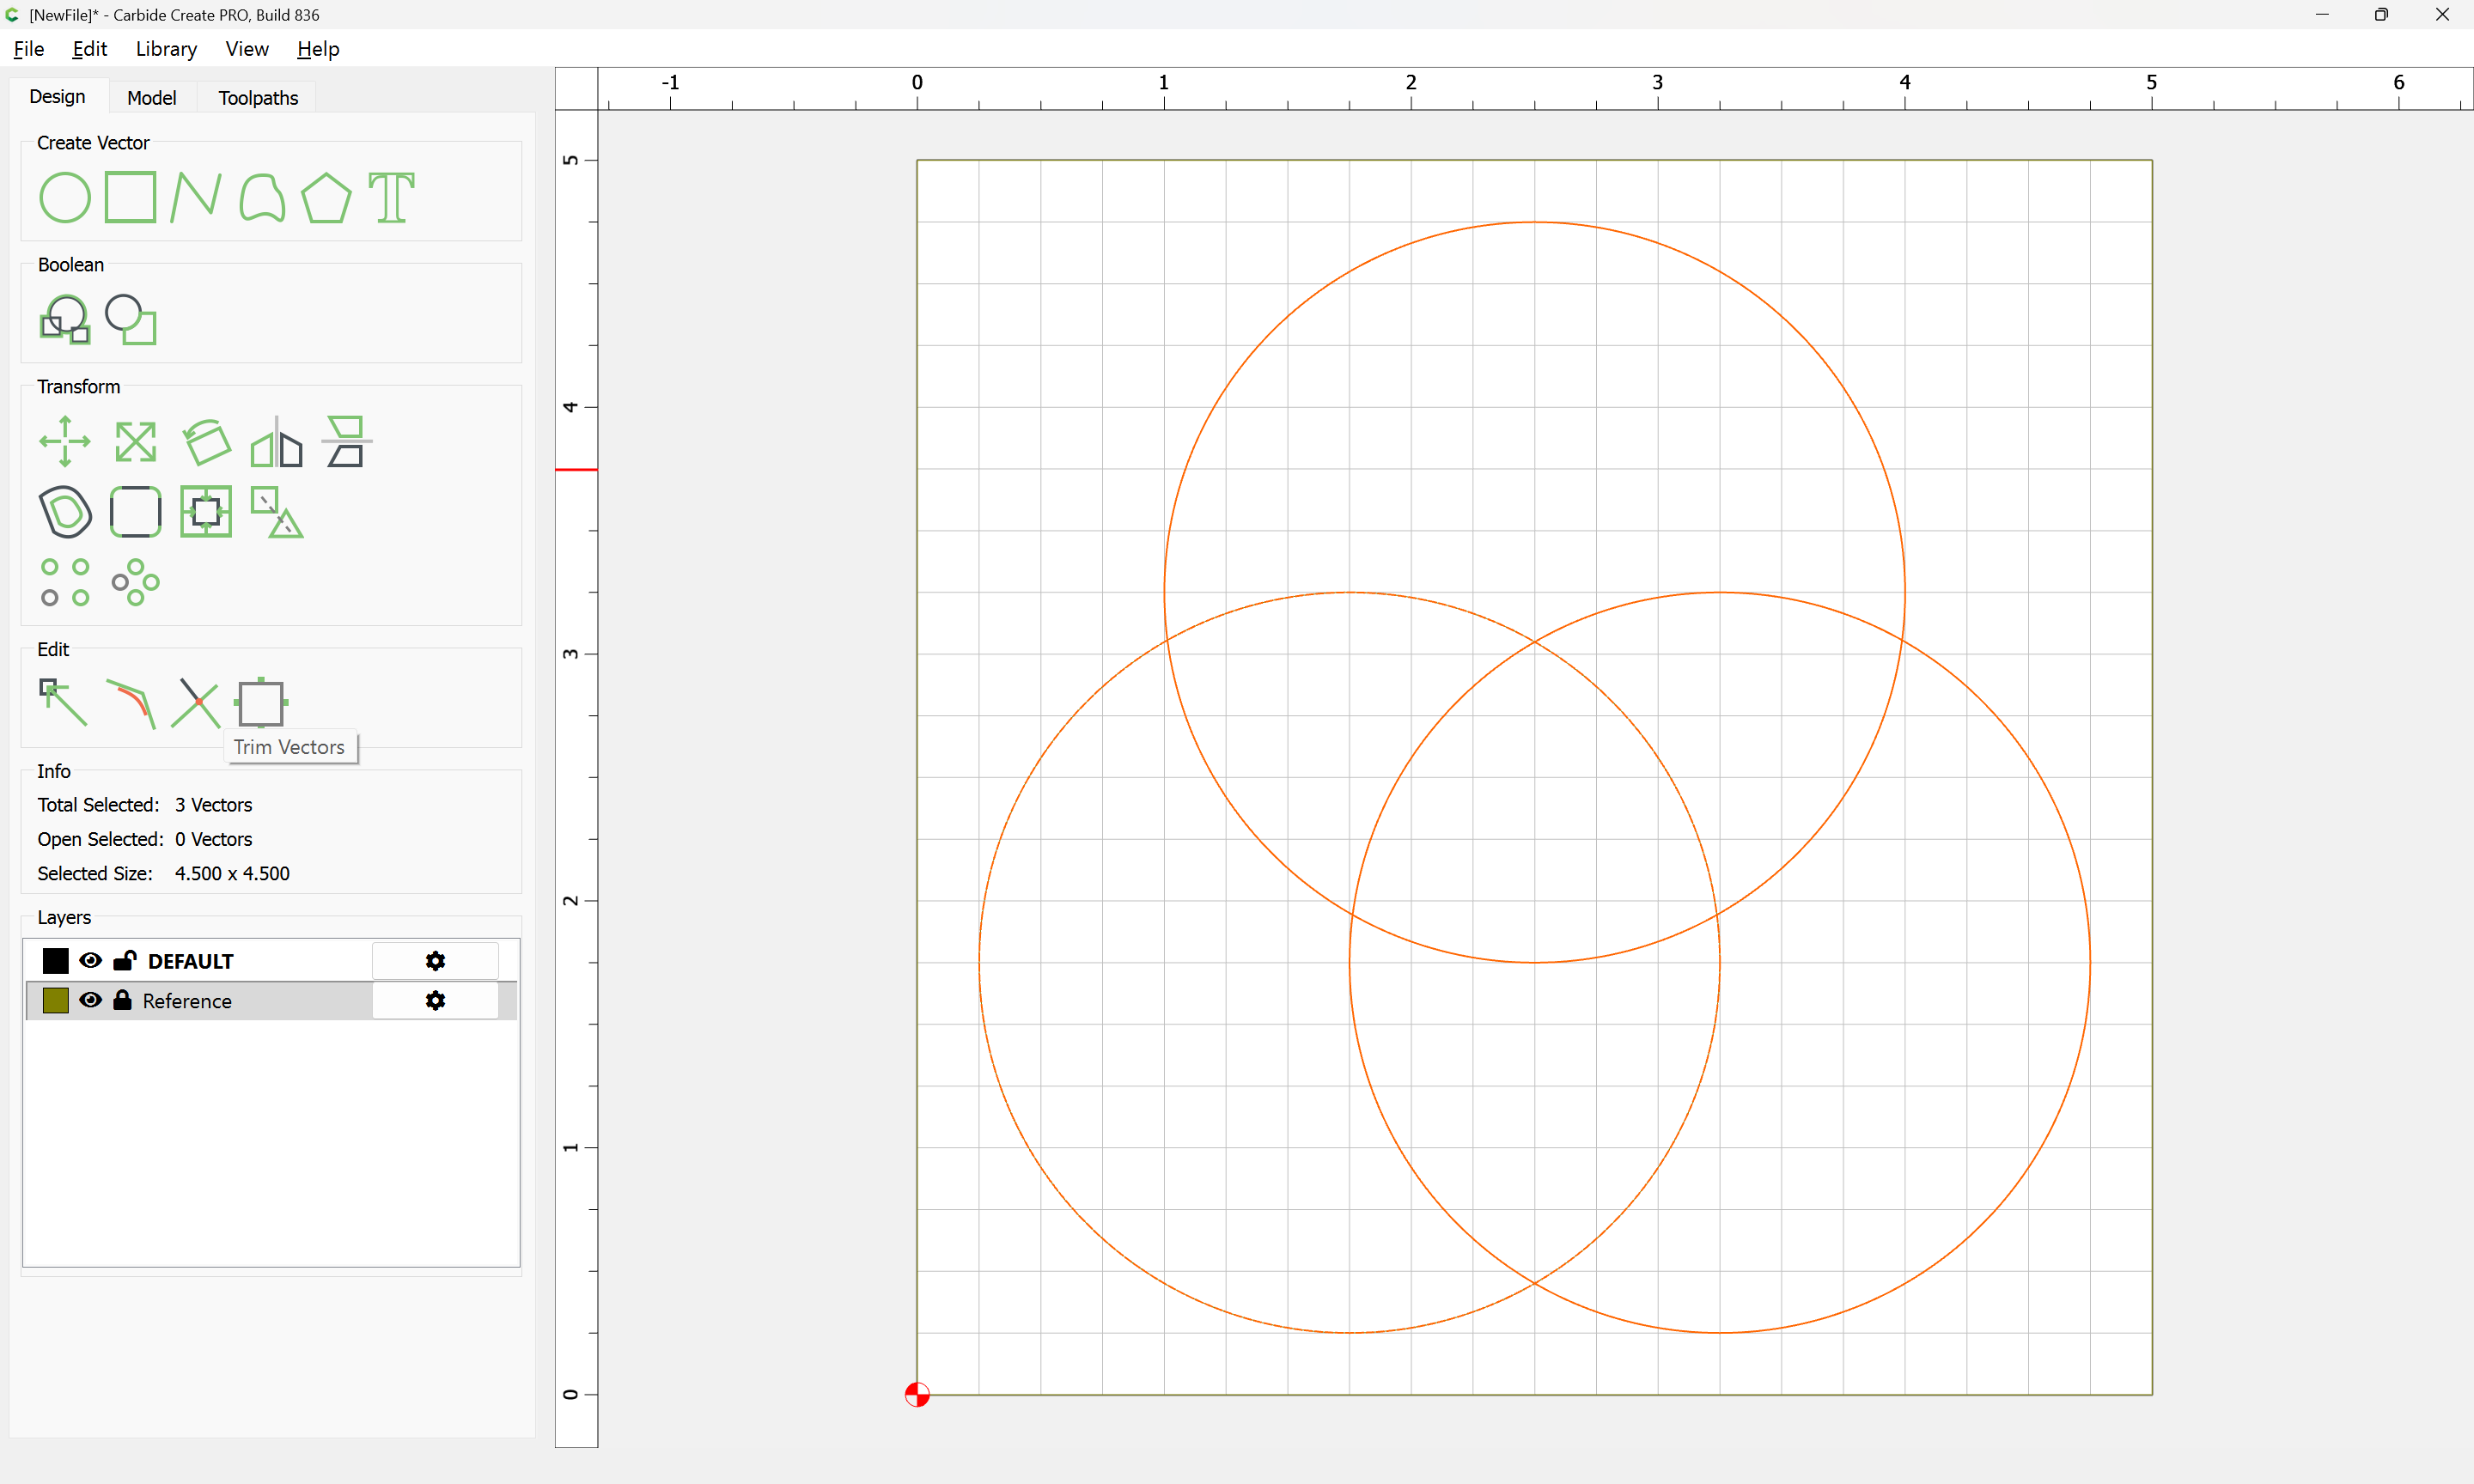Open Reference layer gear settings

(435, 1000)
